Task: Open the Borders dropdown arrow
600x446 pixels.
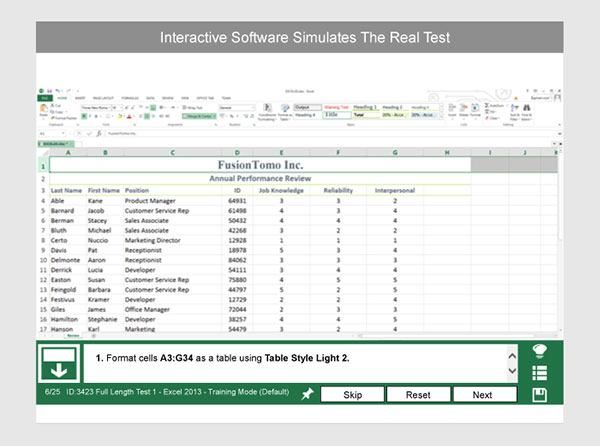Action: [x=112, y=116]
